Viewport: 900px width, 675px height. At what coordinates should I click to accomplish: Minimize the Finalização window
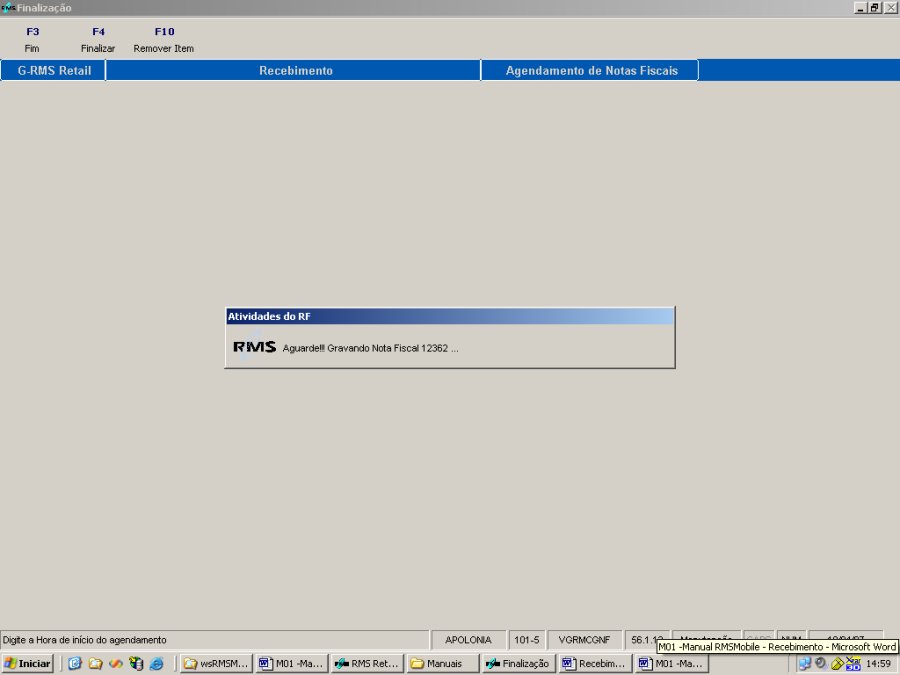860,7
